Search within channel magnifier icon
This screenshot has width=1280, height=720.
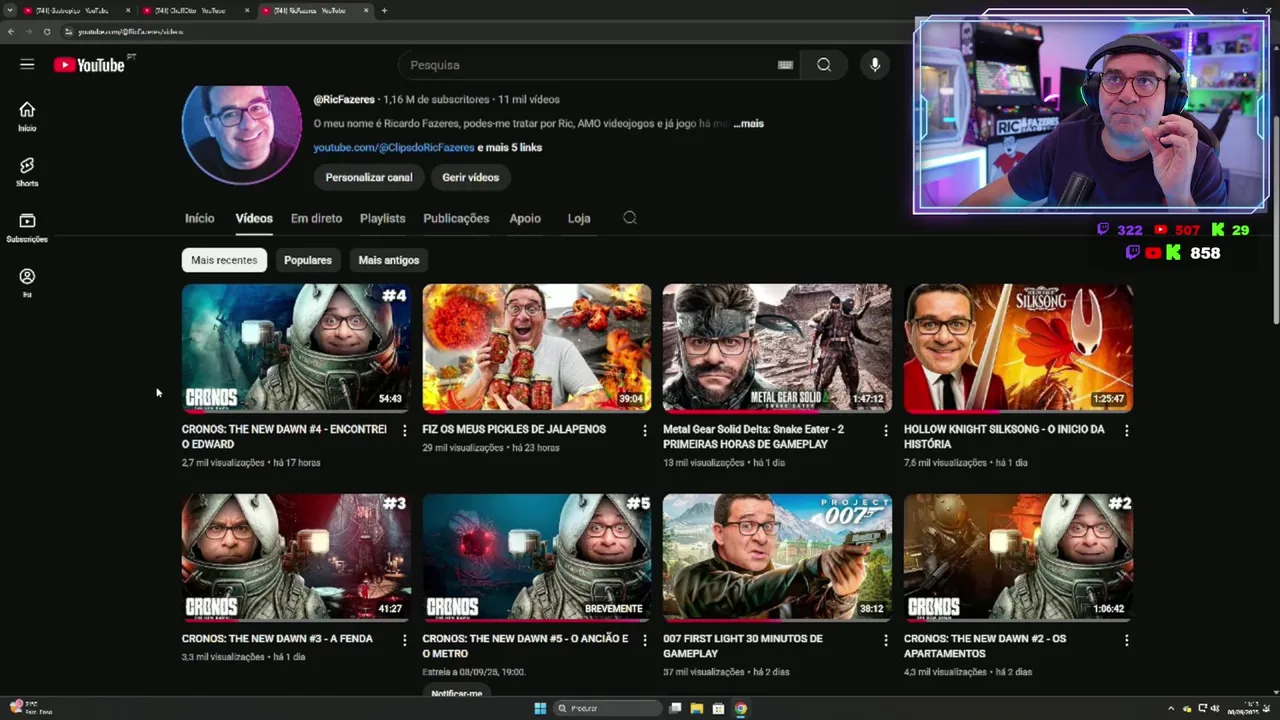[x=630, y=218]
